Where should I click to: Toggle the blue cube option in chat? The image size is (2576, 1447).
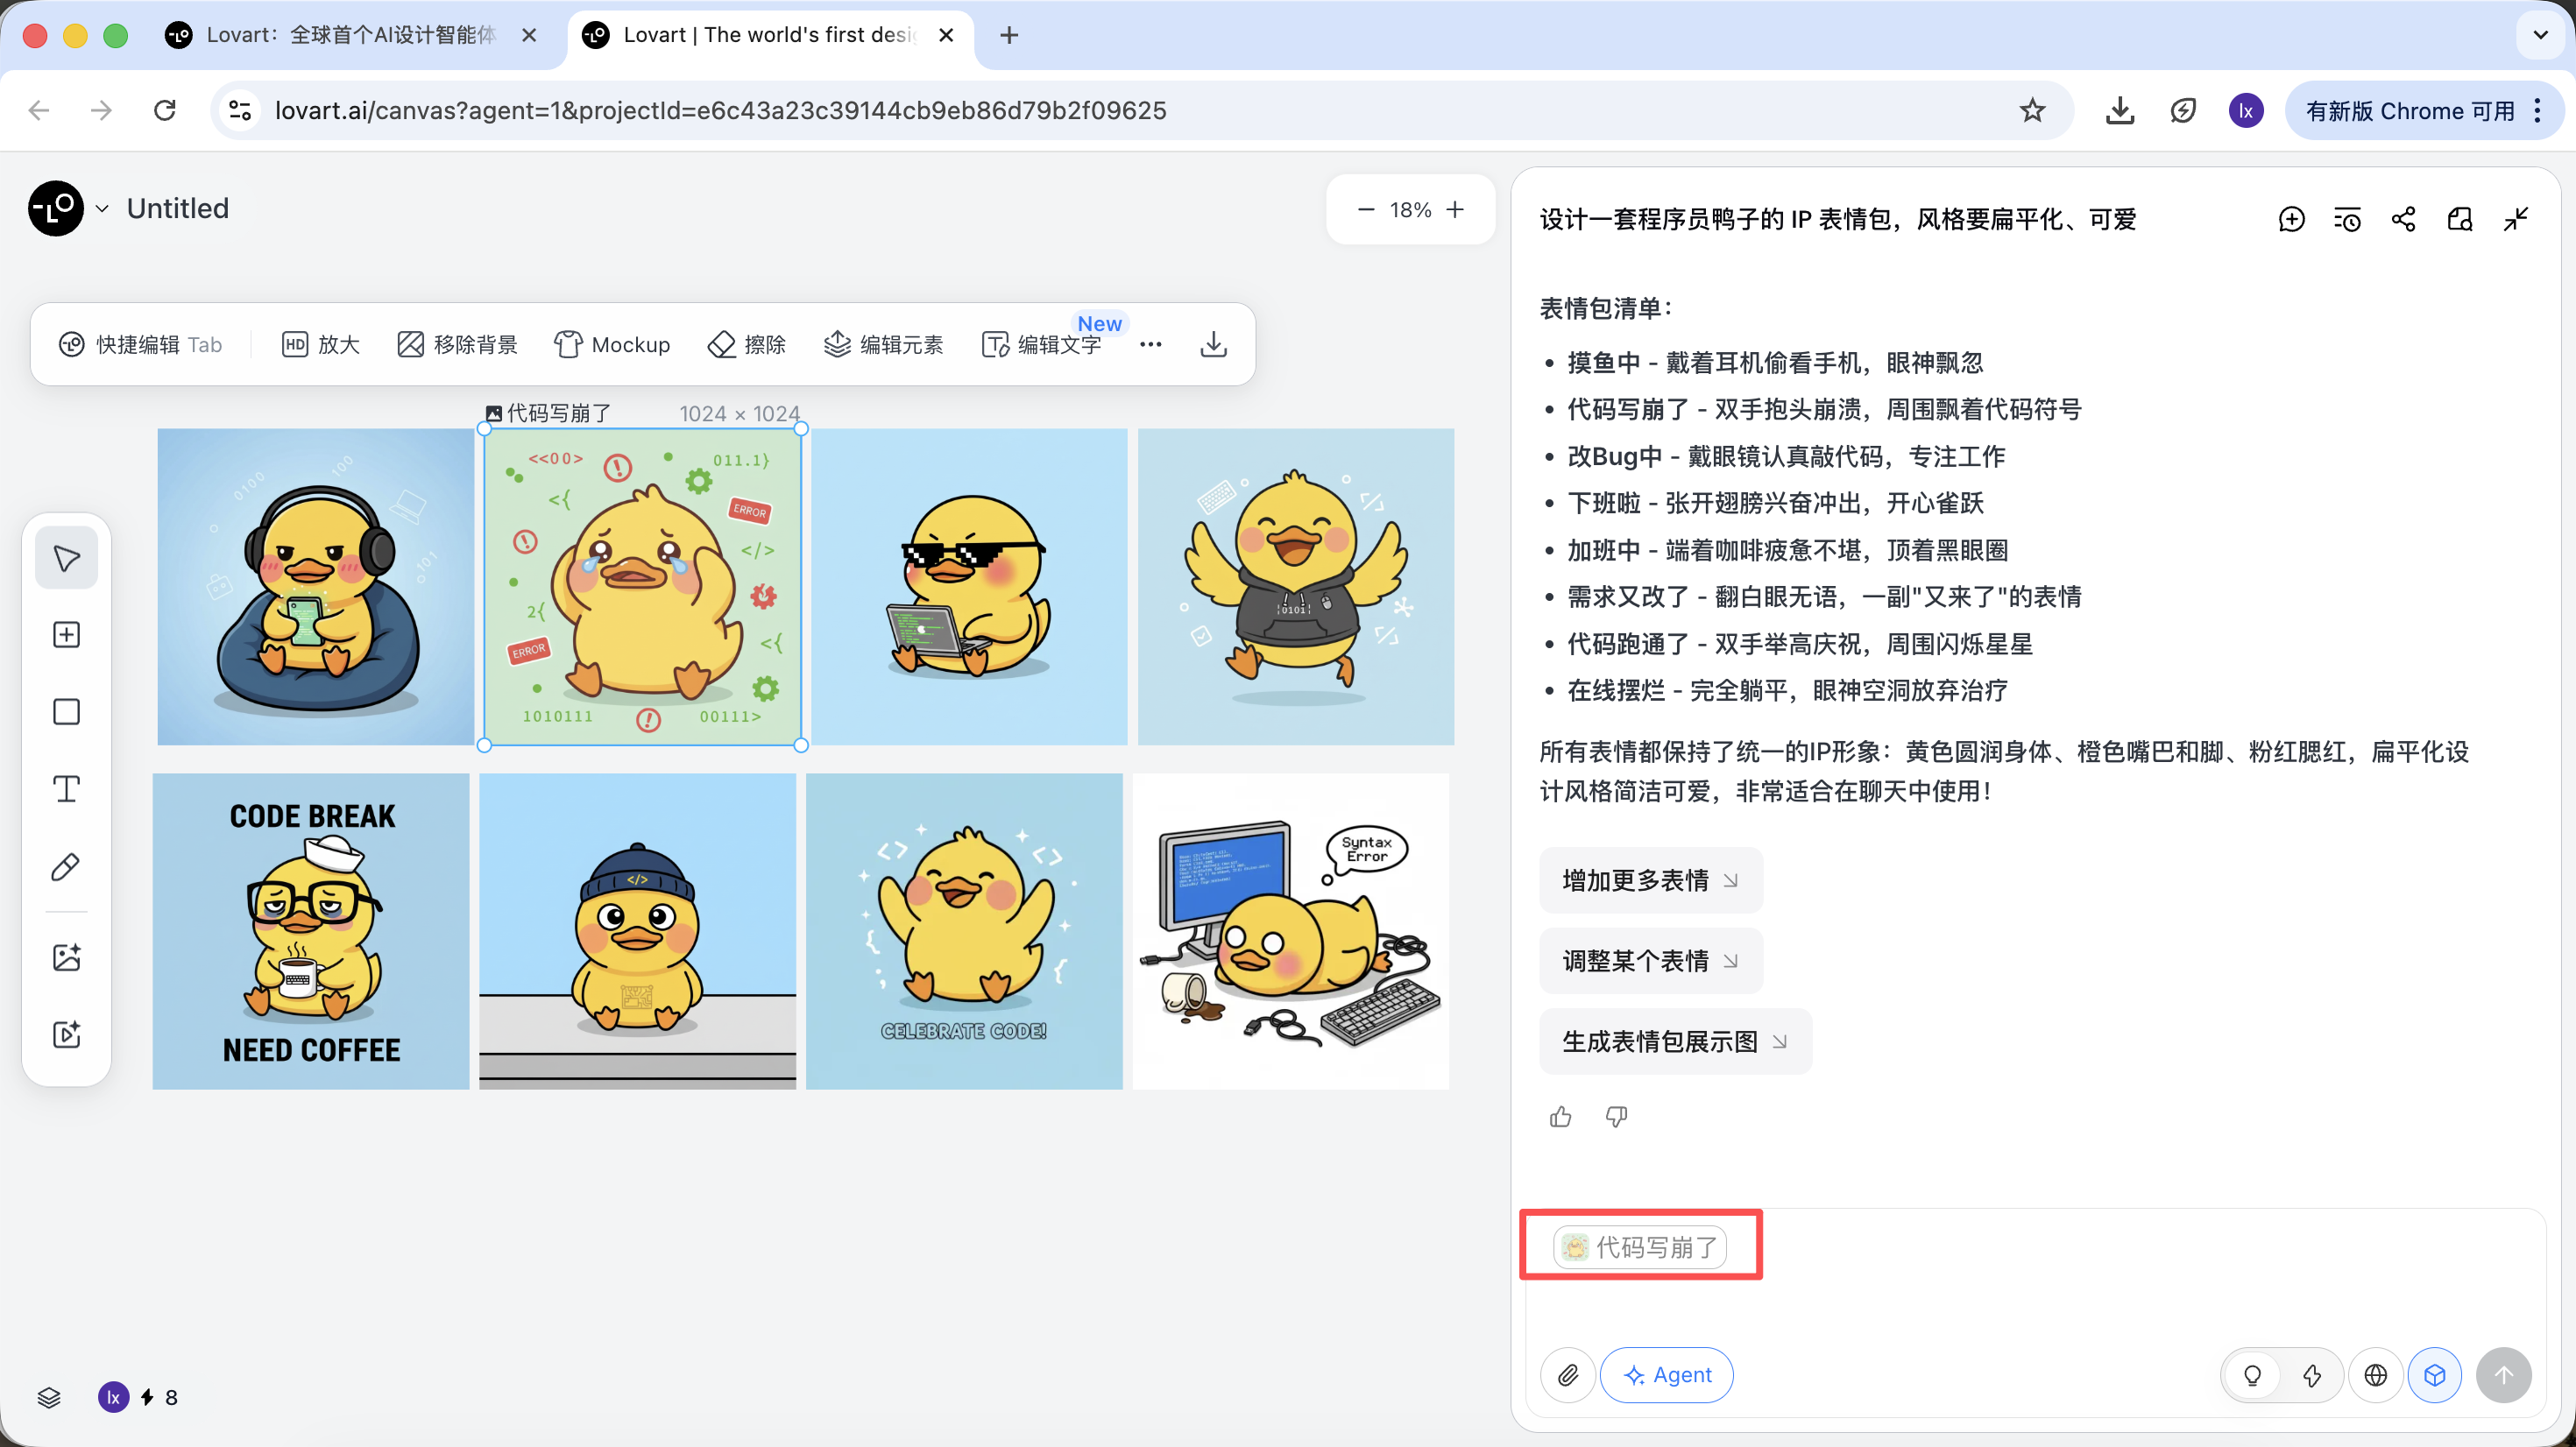pyautogui.click(x=2434, y=1375)
